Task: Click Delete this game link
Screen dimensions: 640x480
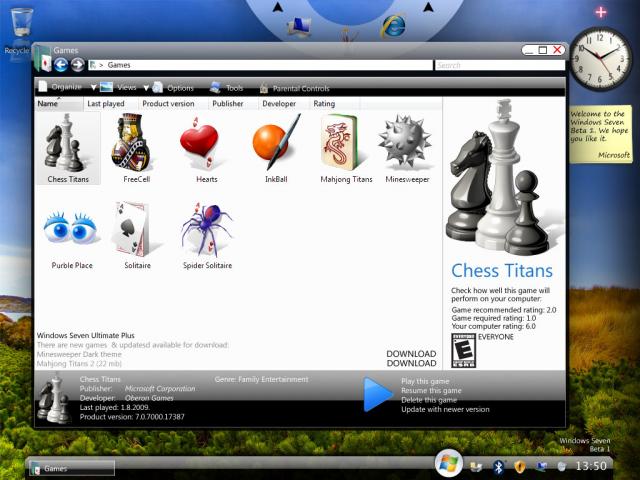Action: coord(429,400)
